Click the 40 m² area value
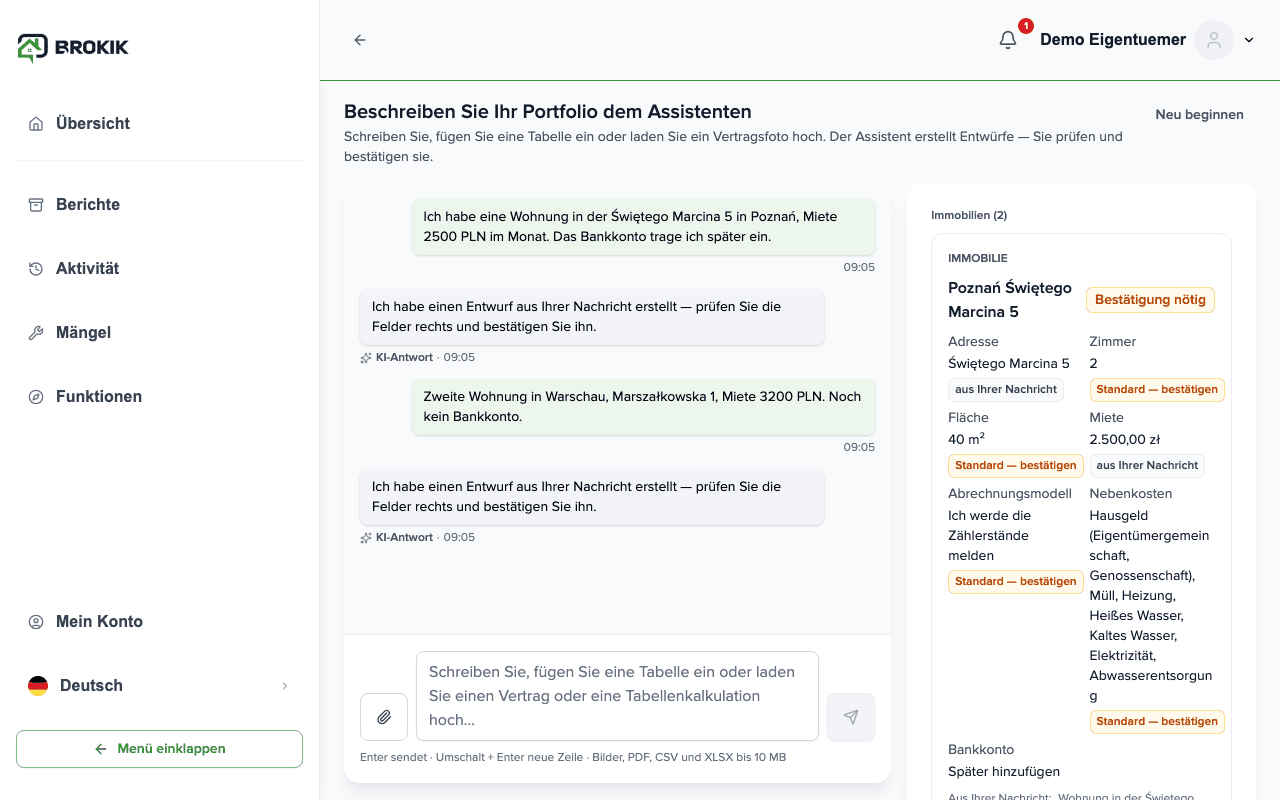This screenshot has width=1280, height=800. tap(967, 440)
